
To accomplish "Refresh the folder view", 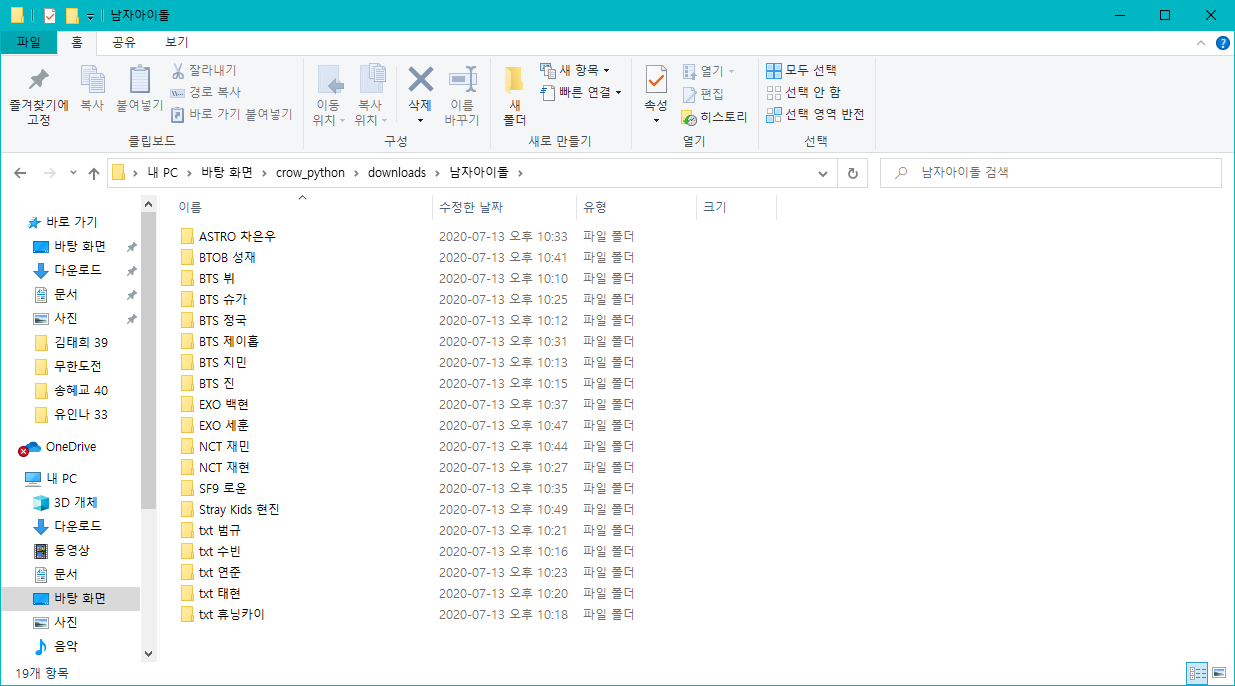I will [852, 173].
